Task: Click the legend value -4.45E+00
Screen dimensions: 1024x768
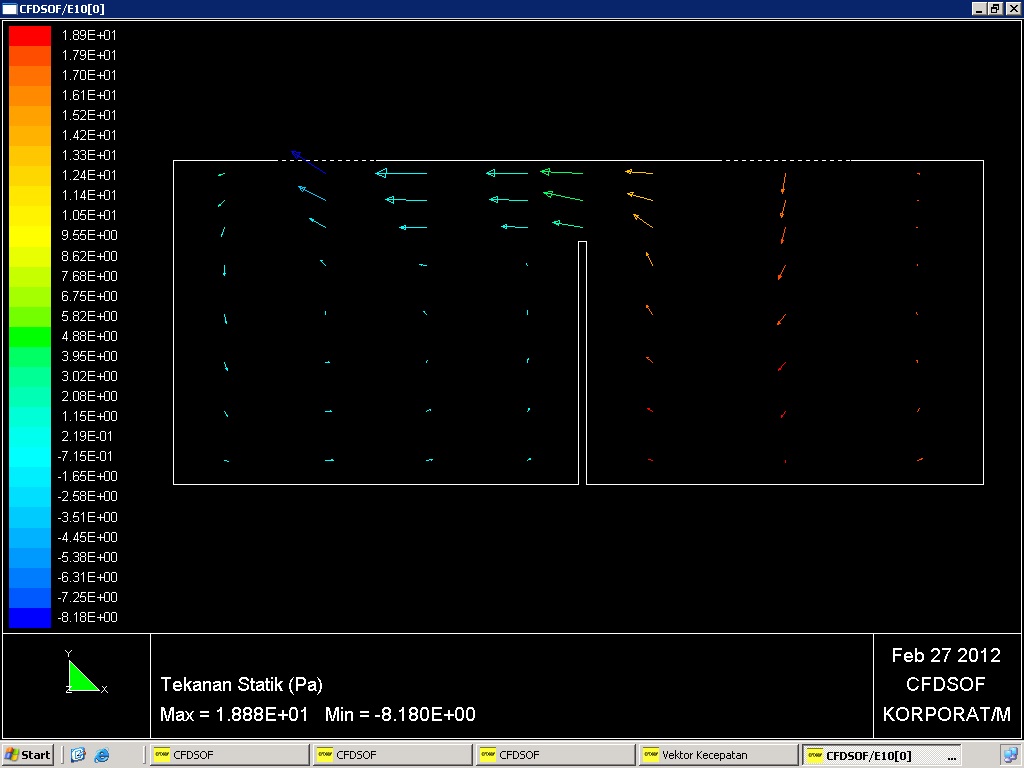Action: pos(88,537)
